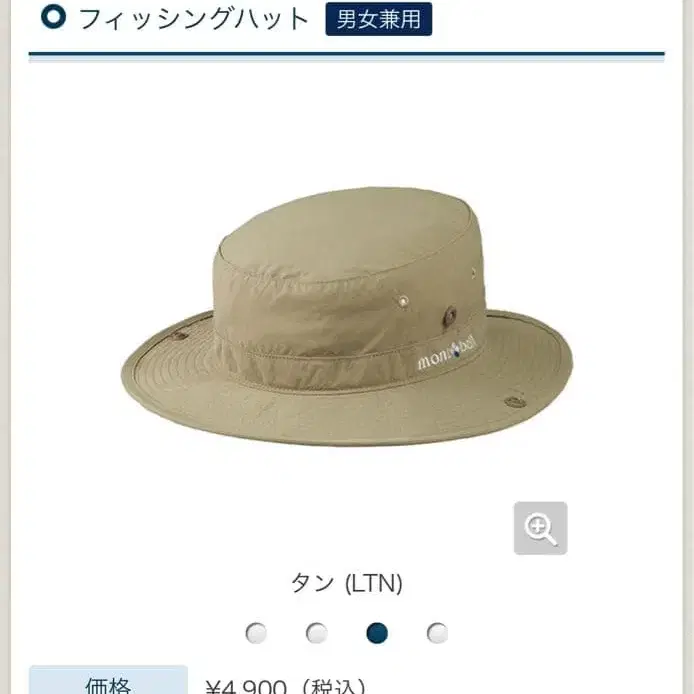Click the blue divider under the title
694x694 pixels.
click(x=347, y=54)
